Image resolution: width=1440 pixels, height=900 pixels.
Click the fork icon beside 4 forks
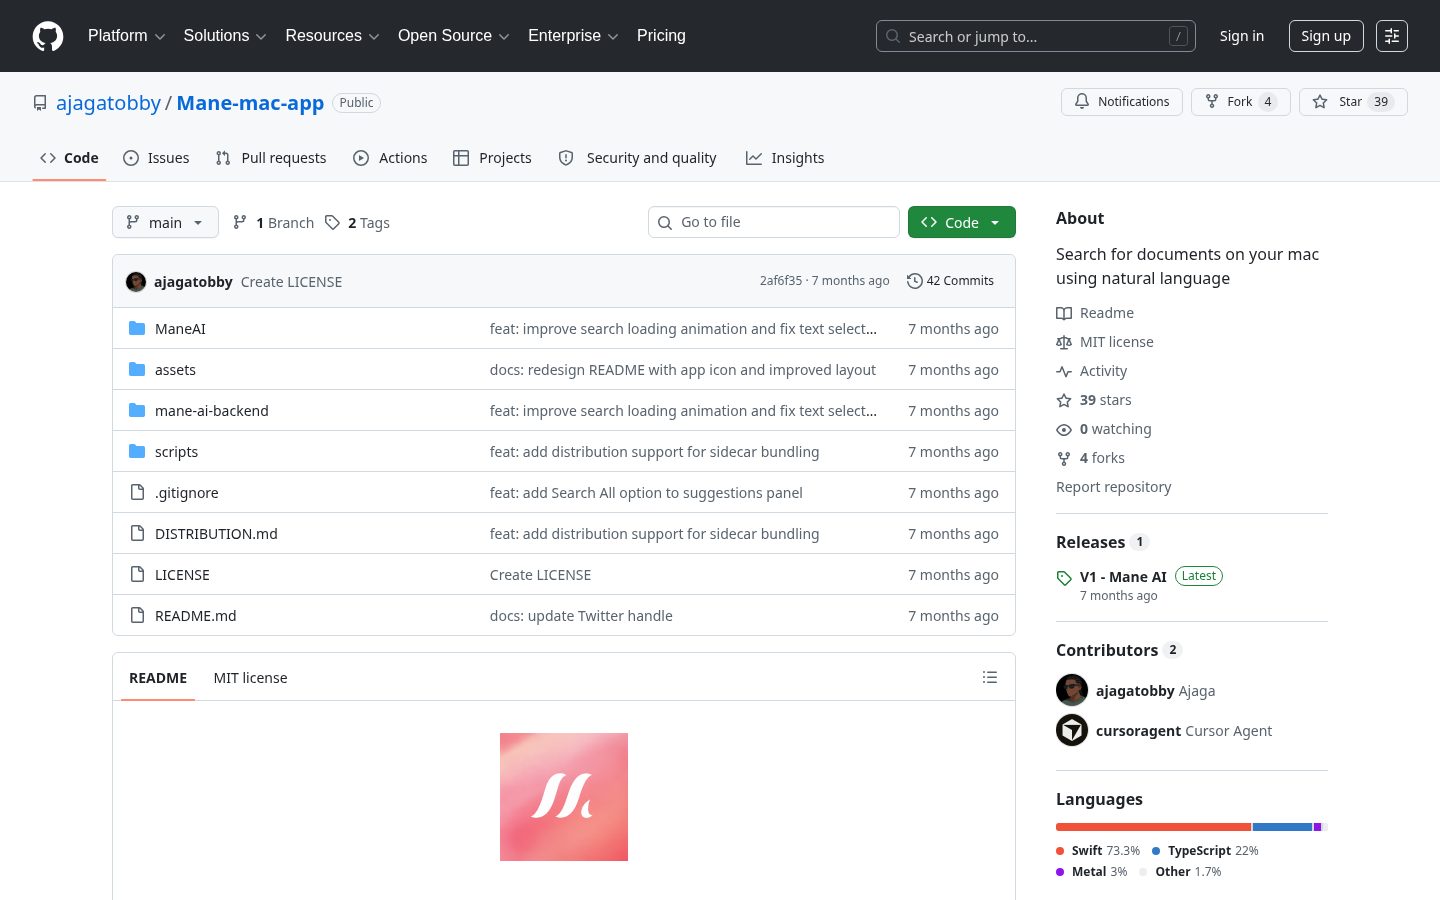1064,458
